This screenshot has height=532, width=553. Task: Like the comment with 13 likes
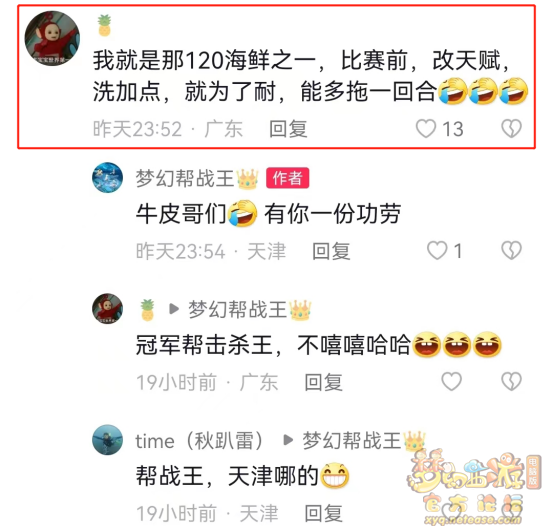tap(426, 128)
